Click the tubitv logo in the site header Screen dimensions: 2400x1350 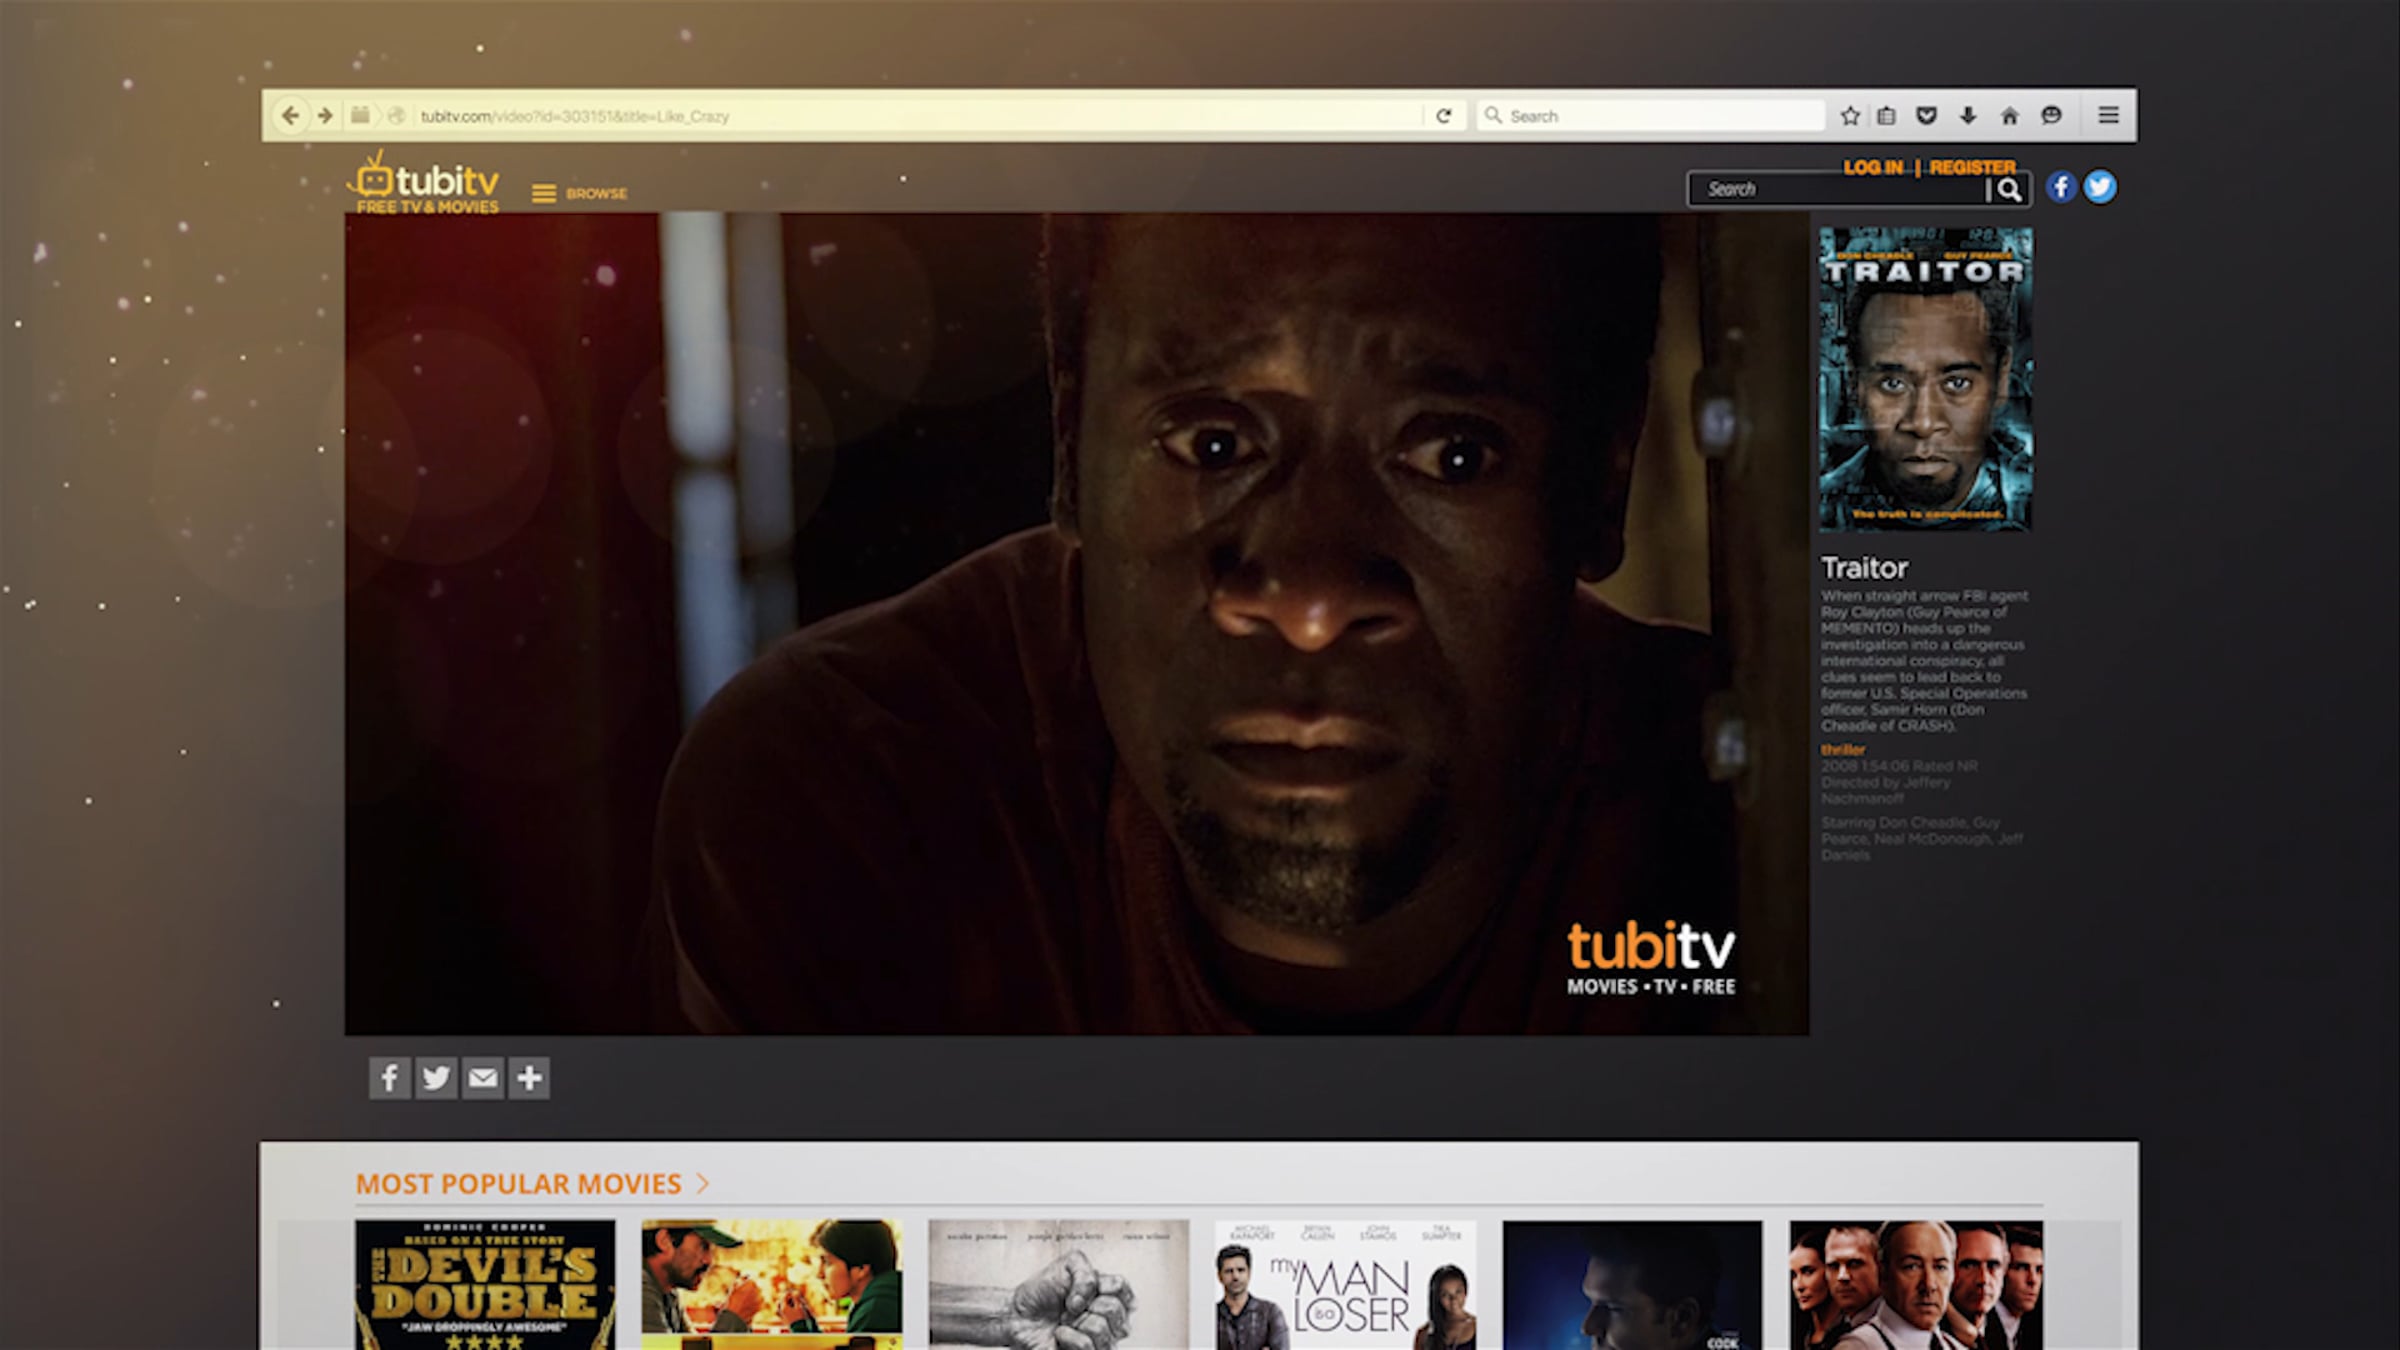tap(424, 182)
